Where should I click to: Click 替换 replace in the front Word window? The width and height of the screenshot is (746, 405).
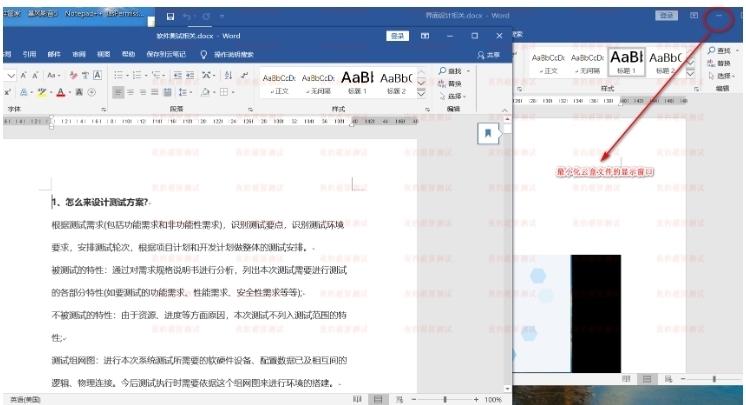pos(451,84)
